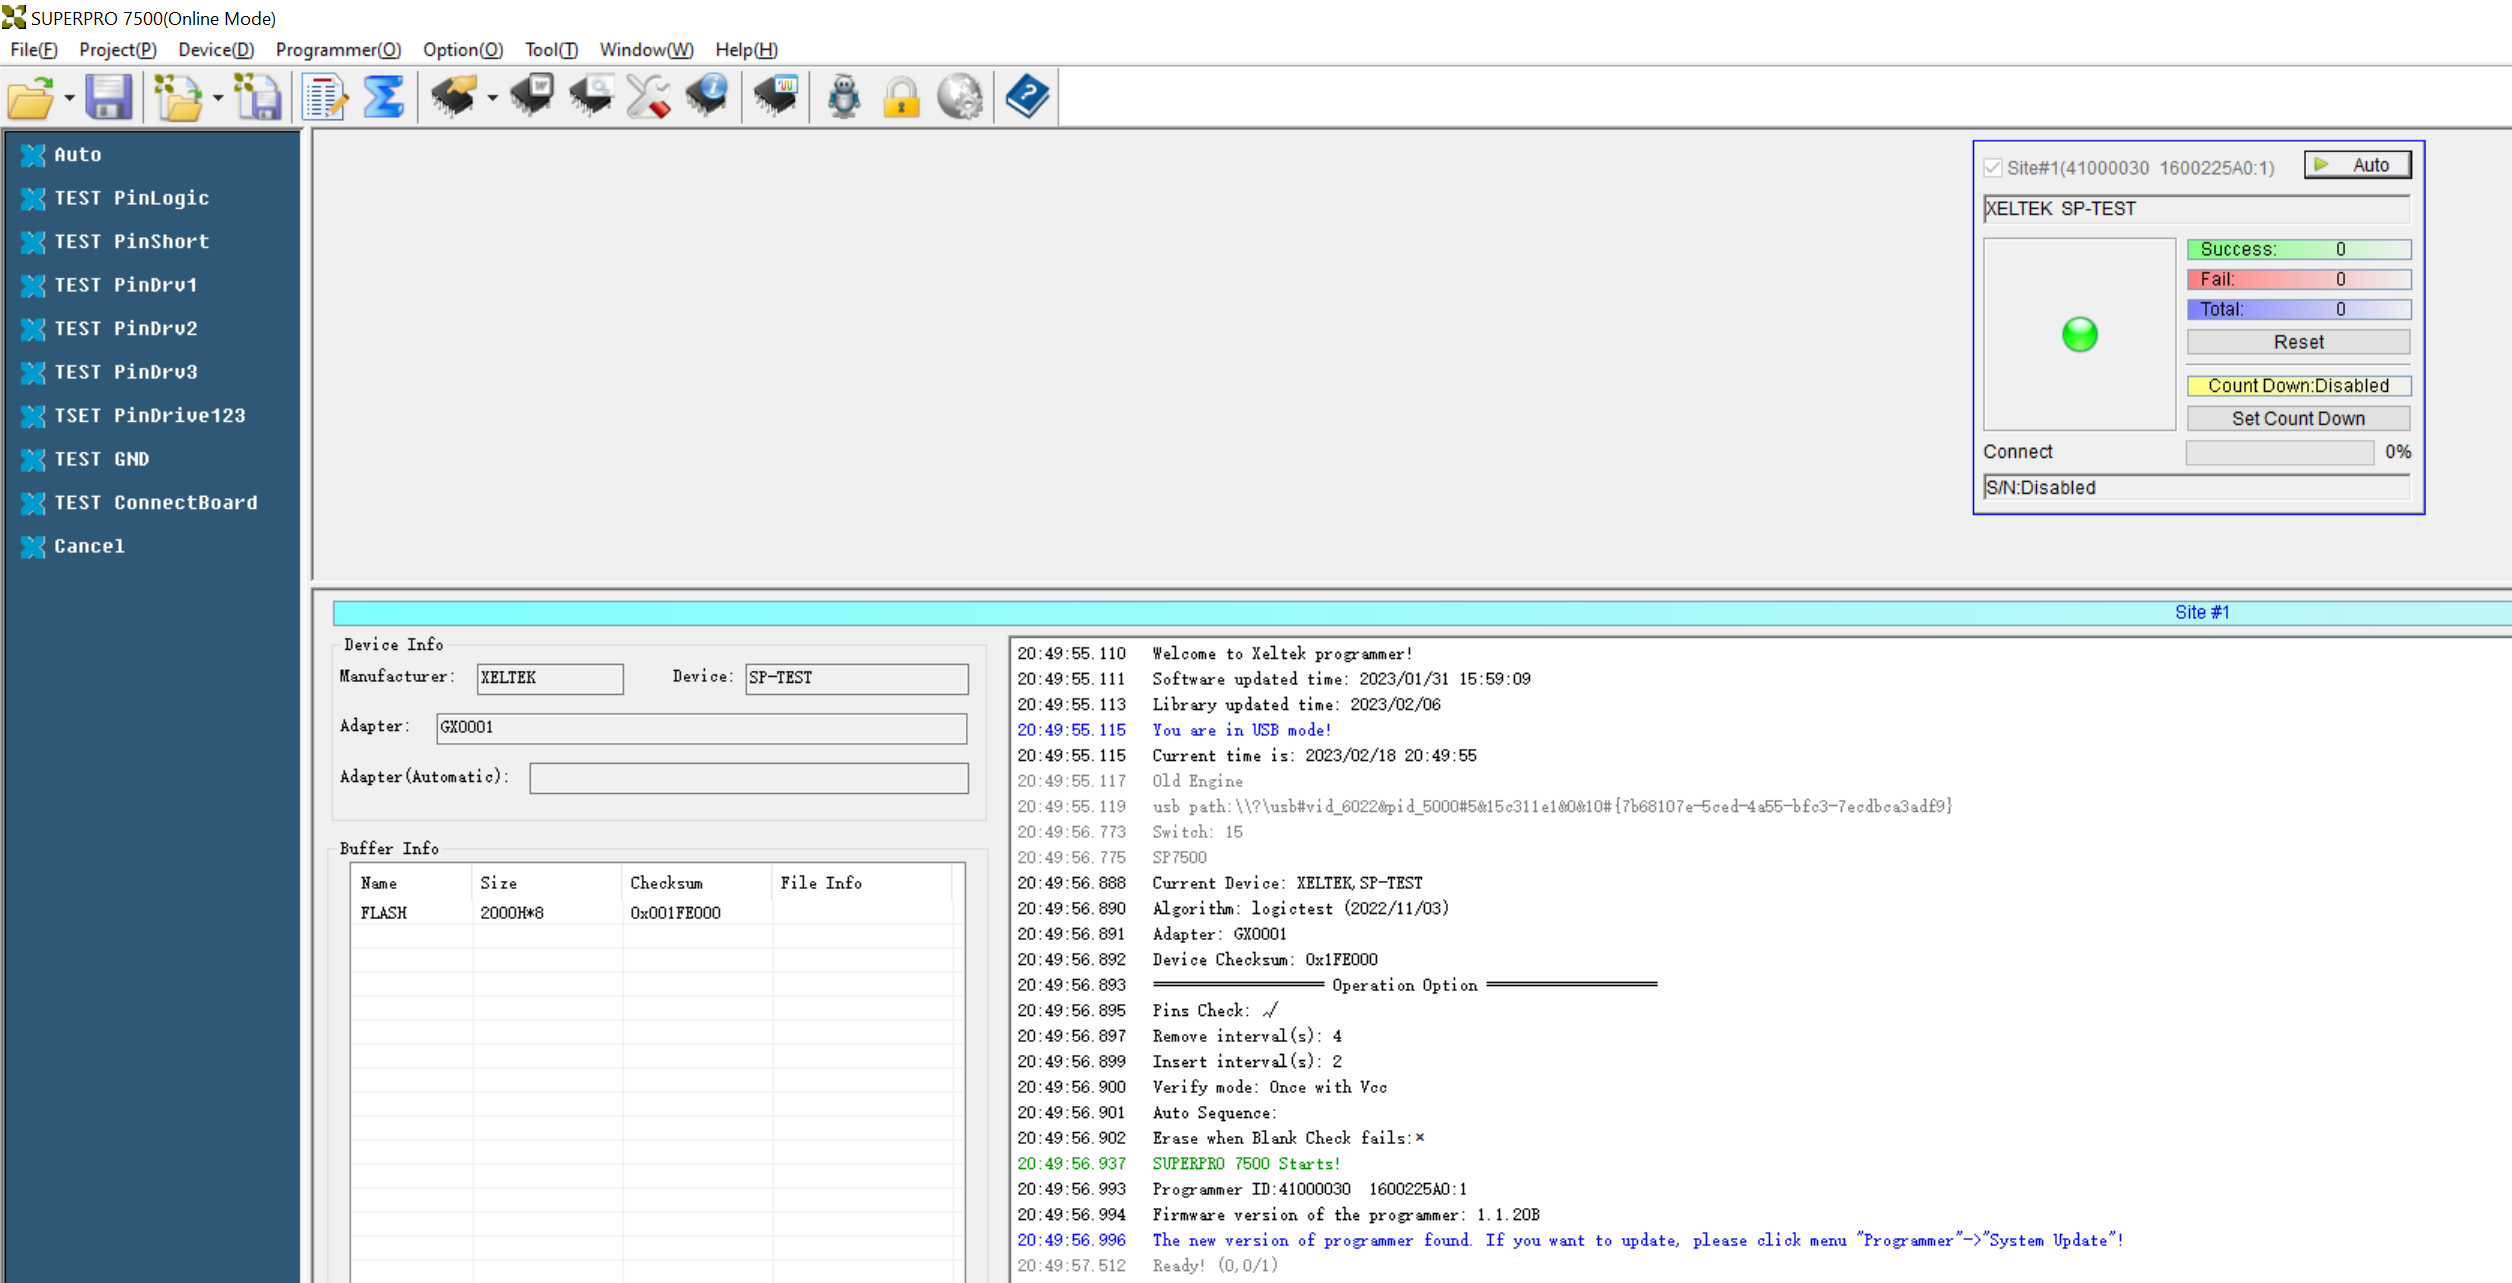Click the Size column header
Viewport: 2512px width, 1283px height.
tap(547, 883)
